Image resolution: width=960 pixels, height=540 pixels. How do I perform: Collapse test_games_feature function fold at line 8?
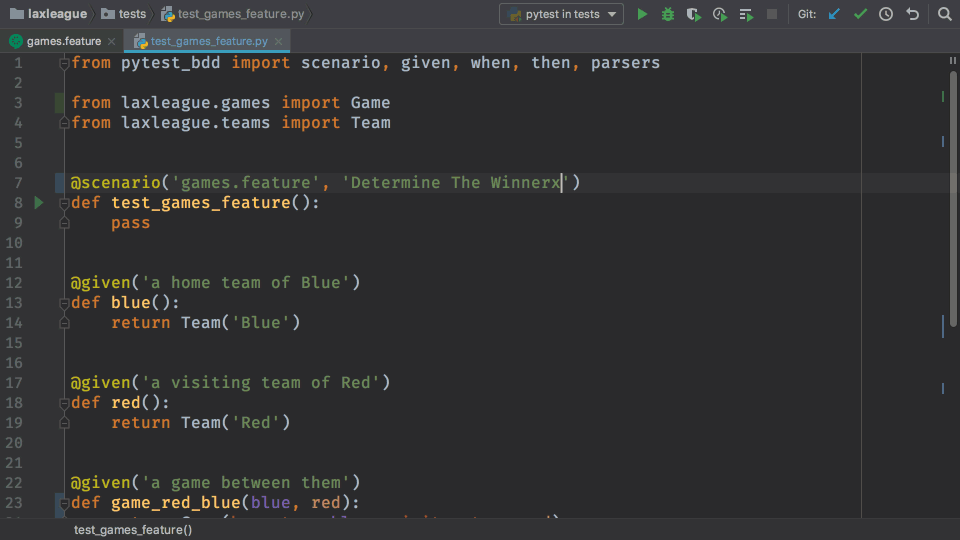(x=64, y=203)
